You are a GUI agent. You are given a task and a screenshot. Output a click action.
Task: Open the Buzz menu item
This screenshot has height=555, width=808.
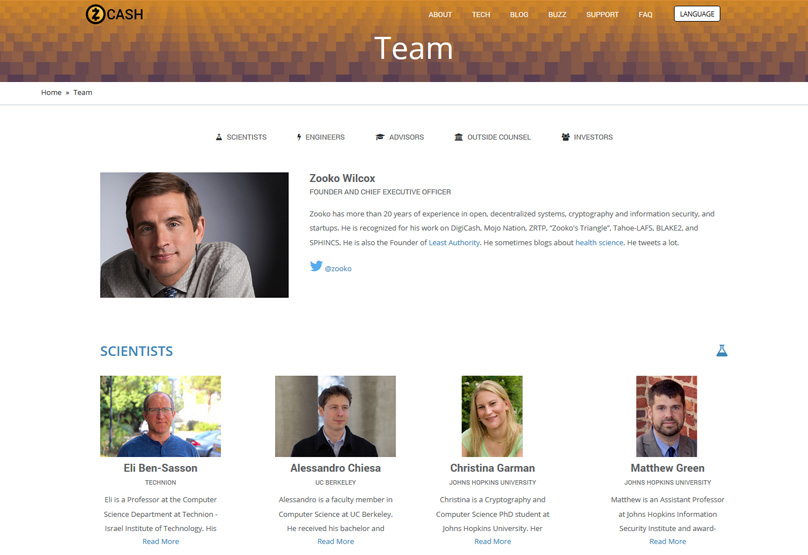point(557,14)
